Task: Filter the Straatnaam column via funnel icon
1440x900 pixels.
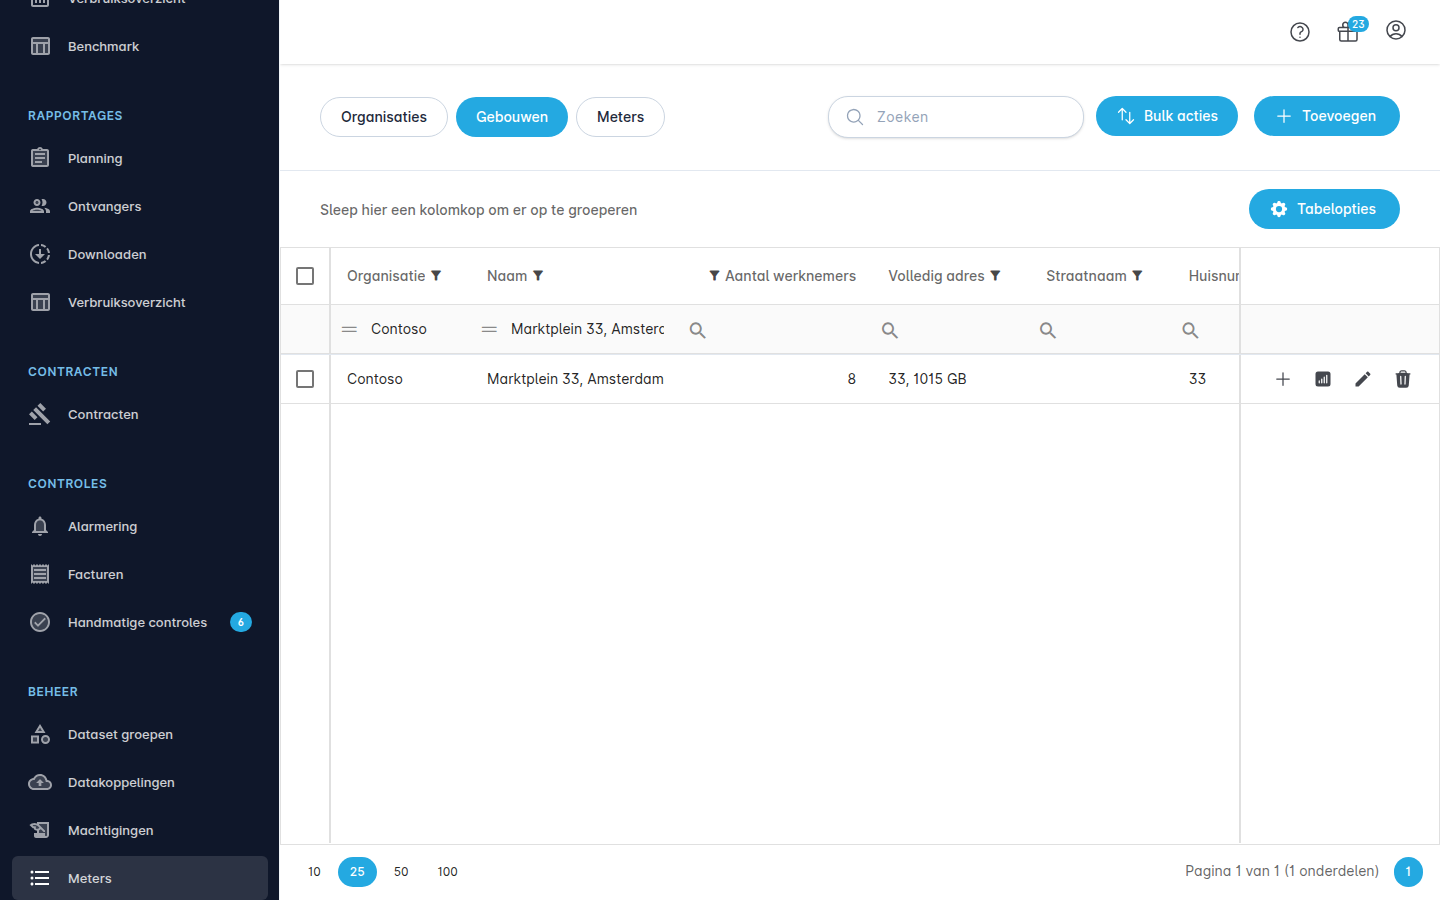Action: click(x=1137, y=276)
